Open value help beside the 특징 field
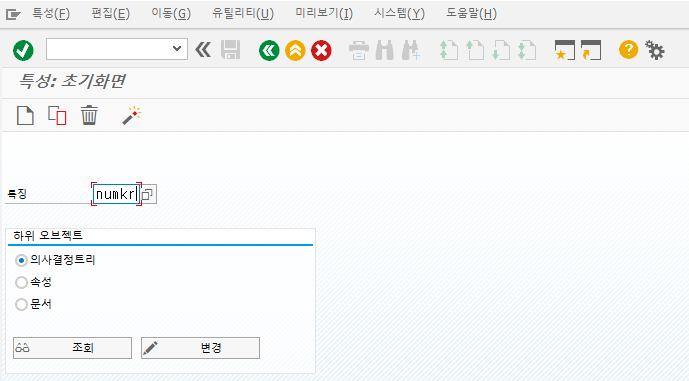The width and height of the screenshot is (689, 381). pyautogui.click(x=149, y=194)
